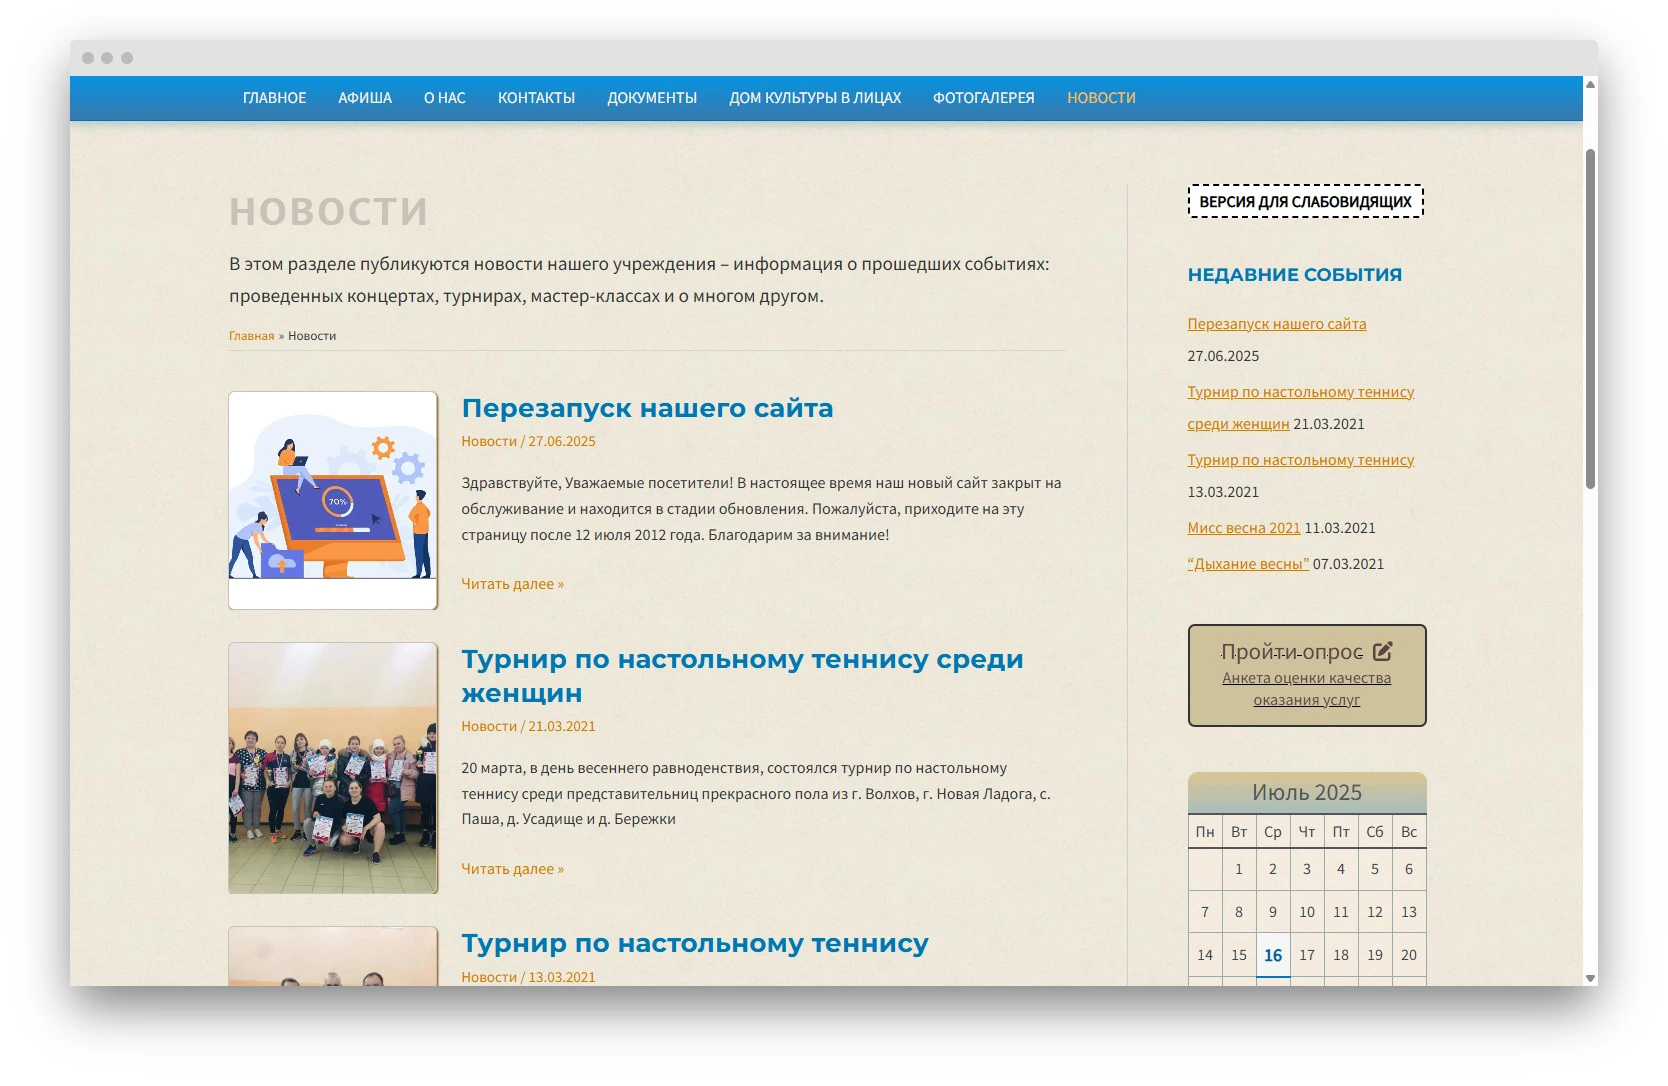Go to the Фотогалерея menu section
Screen dimensions: 1668x1086
tap(983, 98)
